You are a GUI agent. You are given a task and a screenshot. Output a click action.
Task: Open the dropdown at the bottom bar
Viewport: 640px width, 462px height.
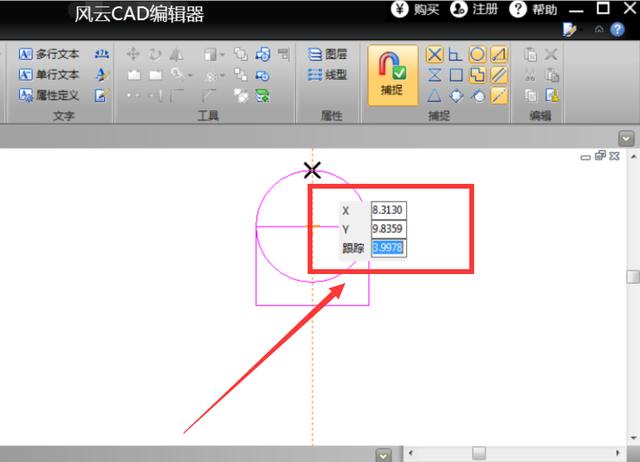(x=383, y=455)
